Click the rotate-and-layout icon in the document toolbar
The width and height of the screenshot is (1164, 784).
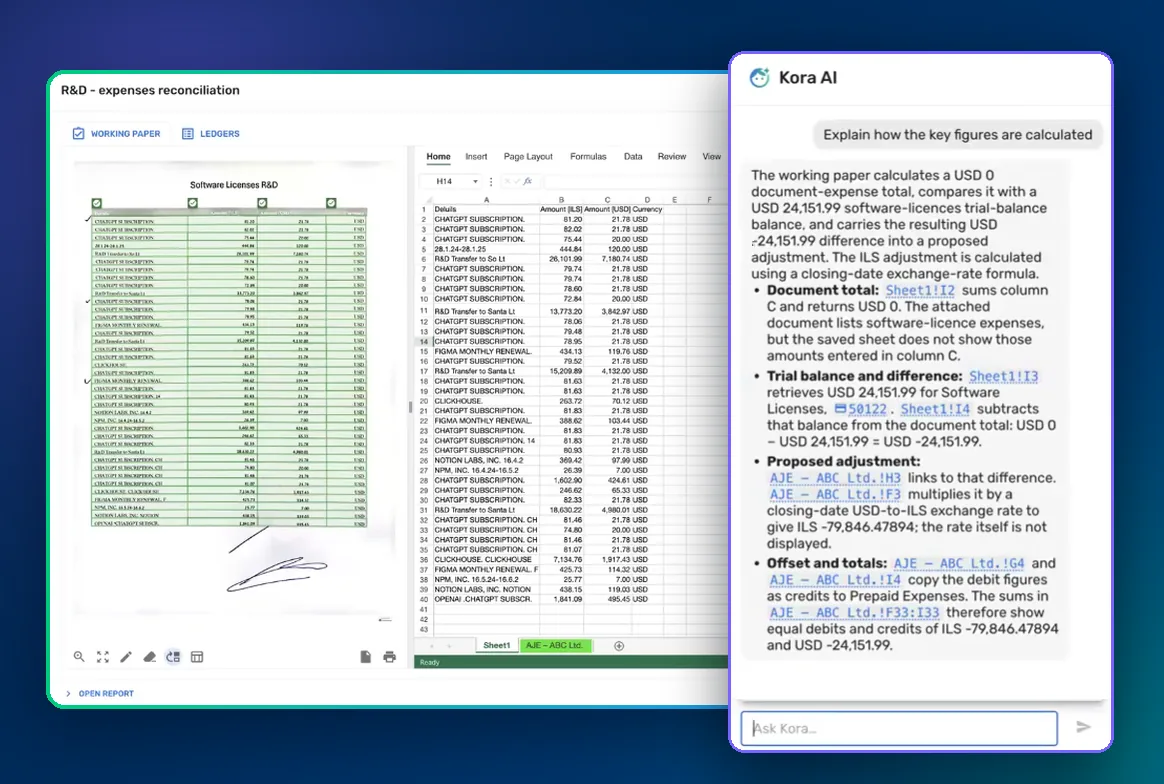173,657
